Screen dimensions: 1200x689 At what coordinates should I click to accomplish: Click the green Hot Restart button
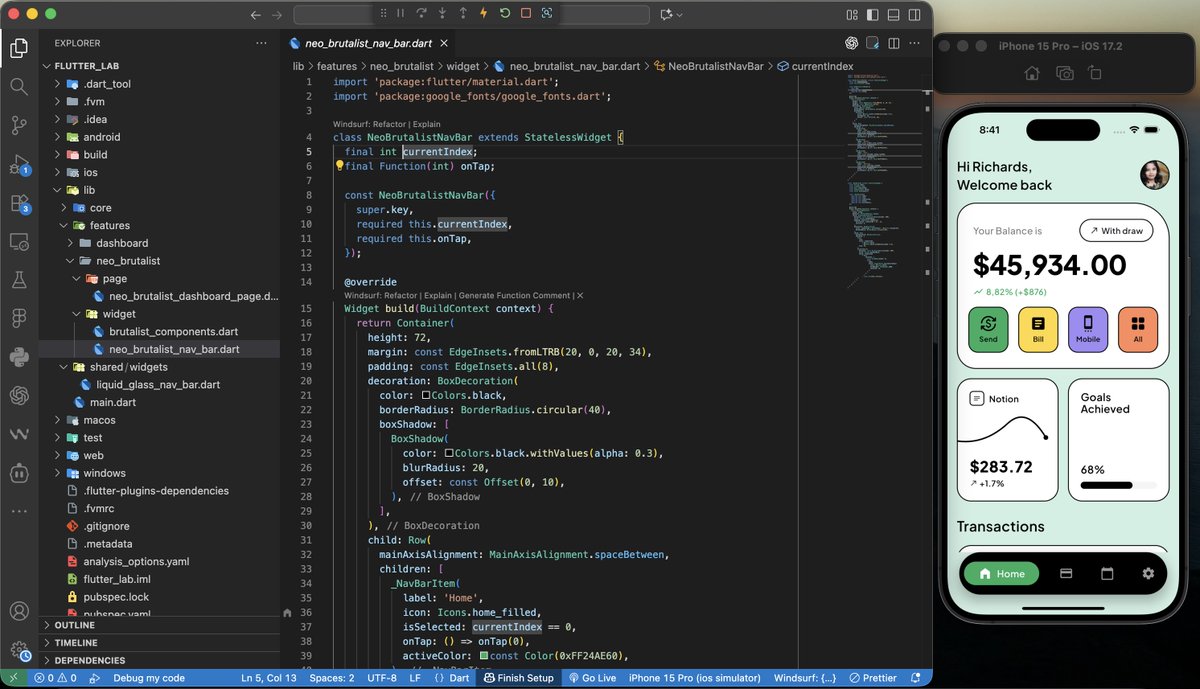[x=505, y=14]
